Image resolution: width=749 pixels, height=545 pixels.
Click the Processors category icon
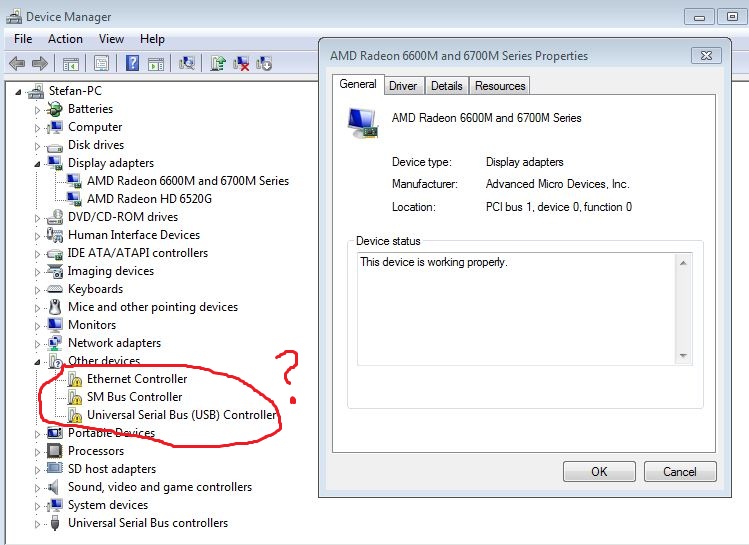[54, 450]
